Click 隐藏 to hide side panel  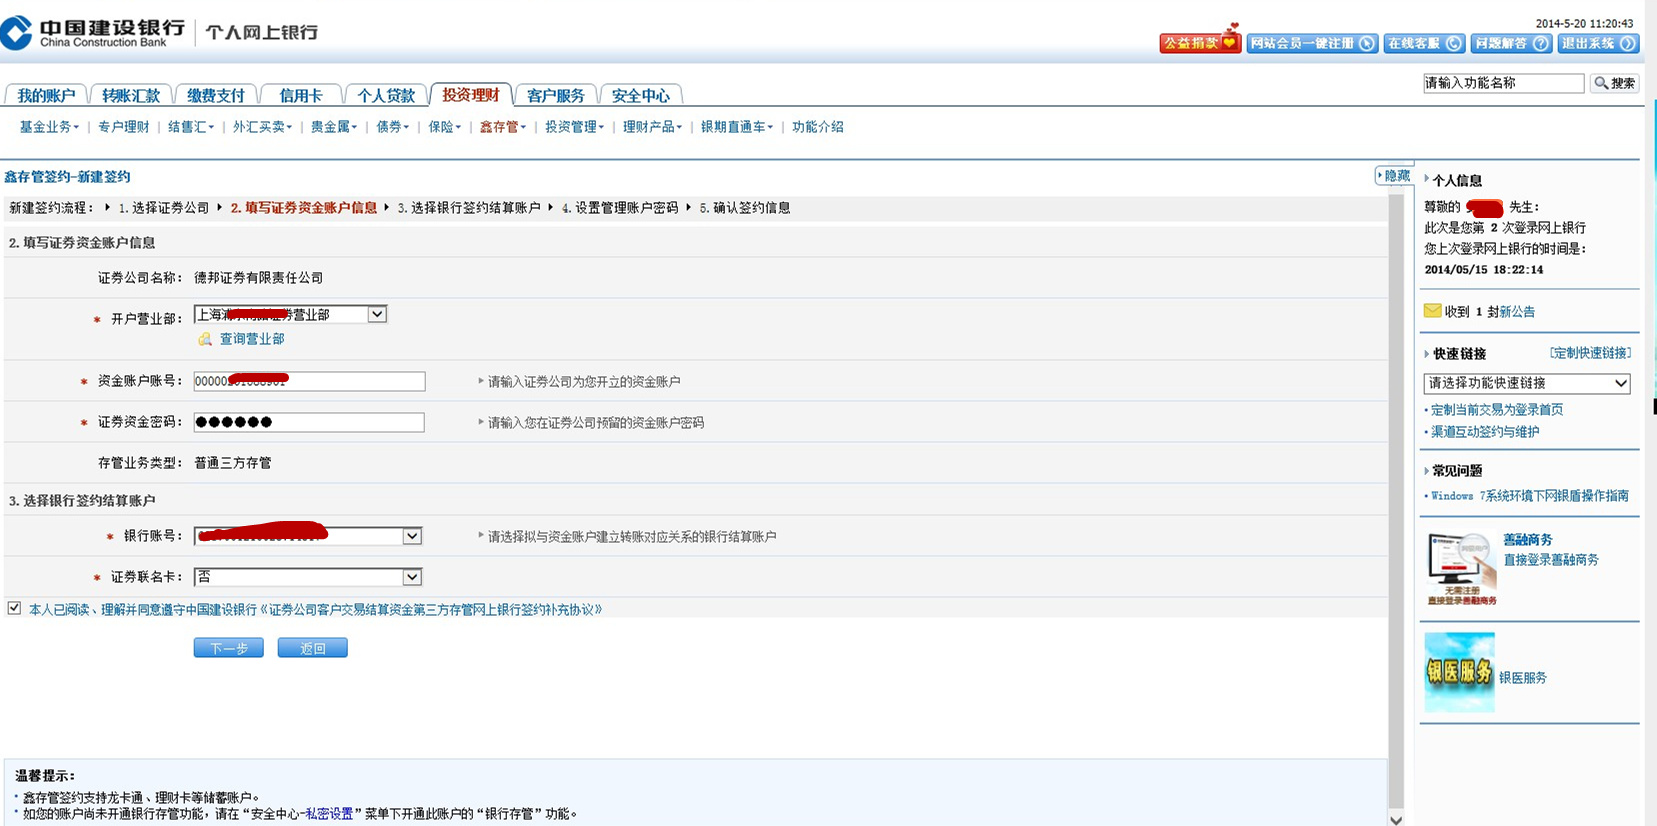pyautogui.click(x=1394, y=175)
